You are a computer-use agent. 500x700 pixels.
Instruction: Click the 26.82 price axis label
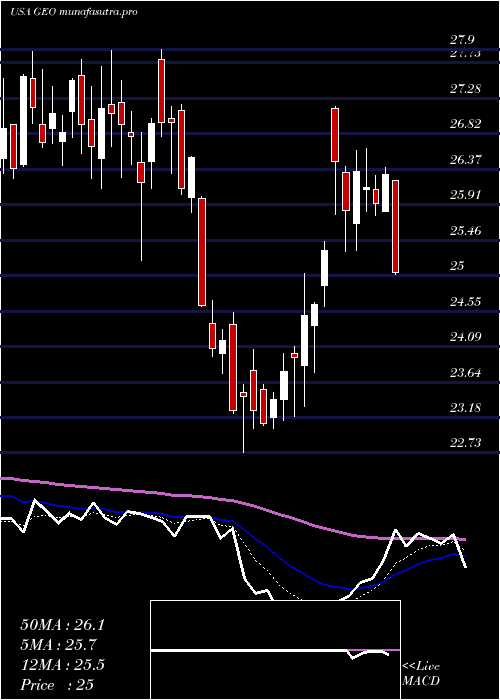click(x=465, y=124)
